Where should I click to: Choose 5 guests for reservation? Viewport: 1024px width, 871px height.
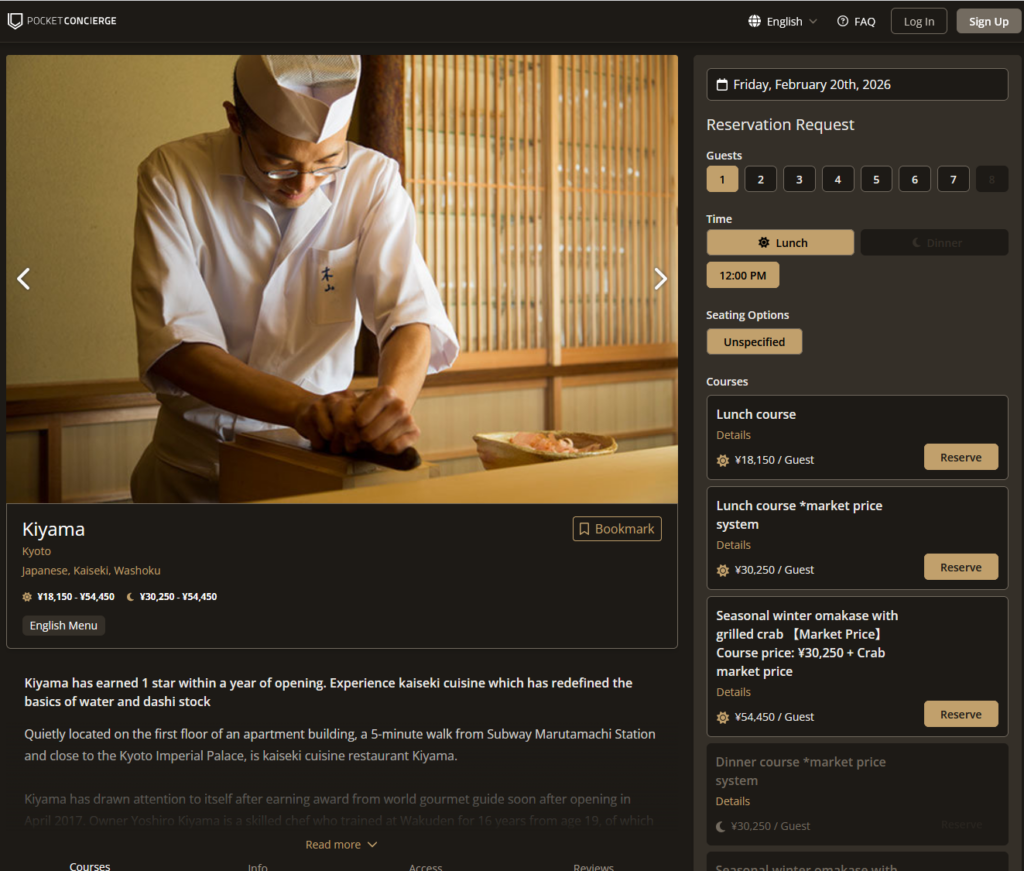click(876, 179)
